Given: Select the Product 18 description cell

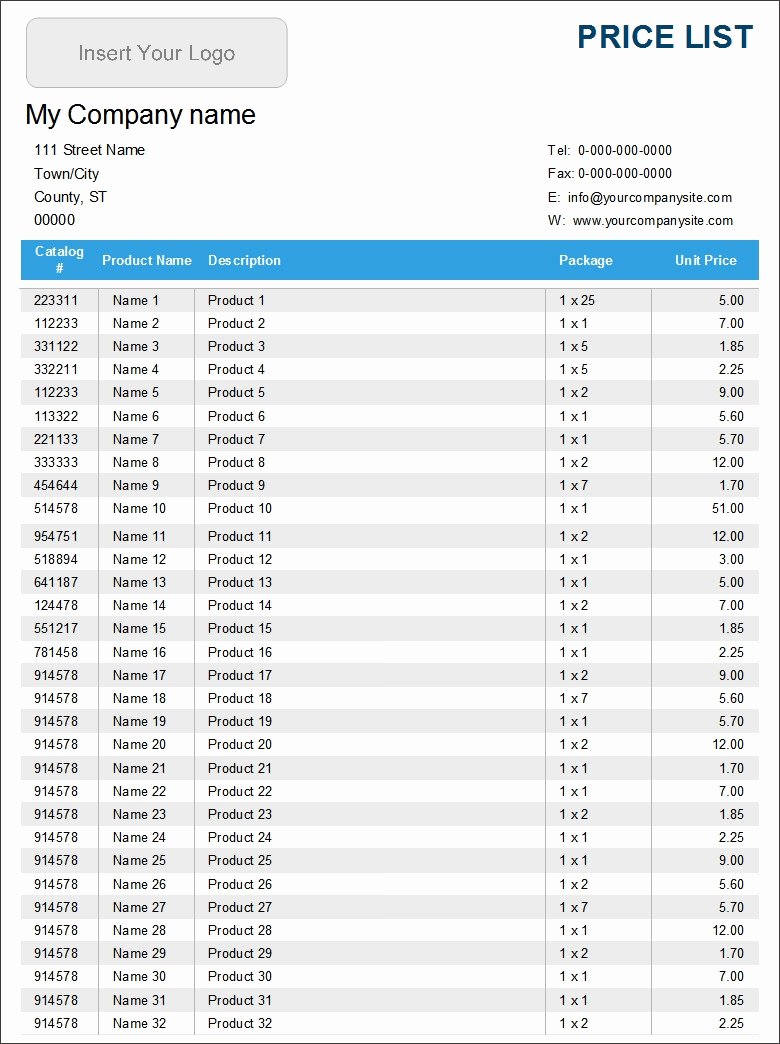Looking at the screenshot, I should 240,698.
